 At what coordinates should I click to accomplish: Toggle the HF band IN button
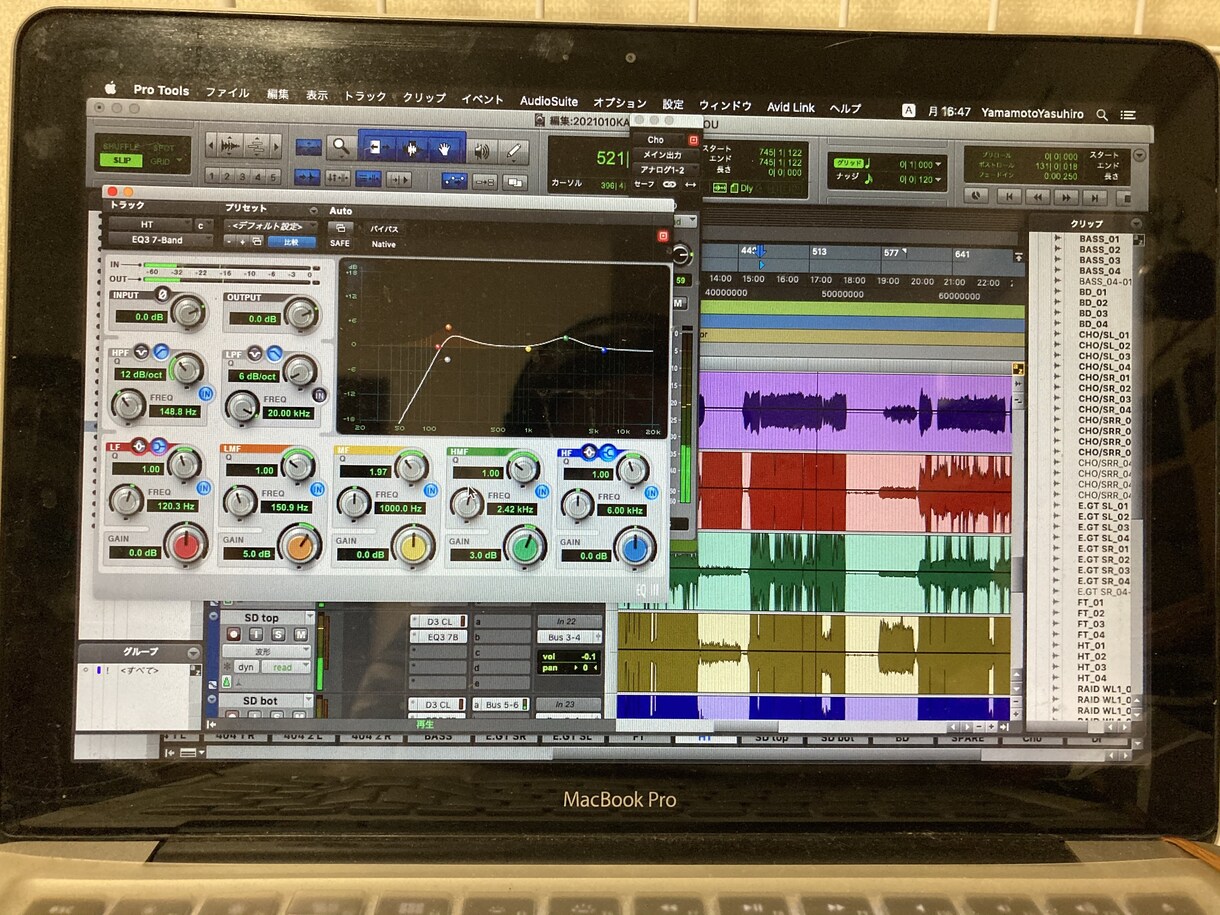point(651,492)
